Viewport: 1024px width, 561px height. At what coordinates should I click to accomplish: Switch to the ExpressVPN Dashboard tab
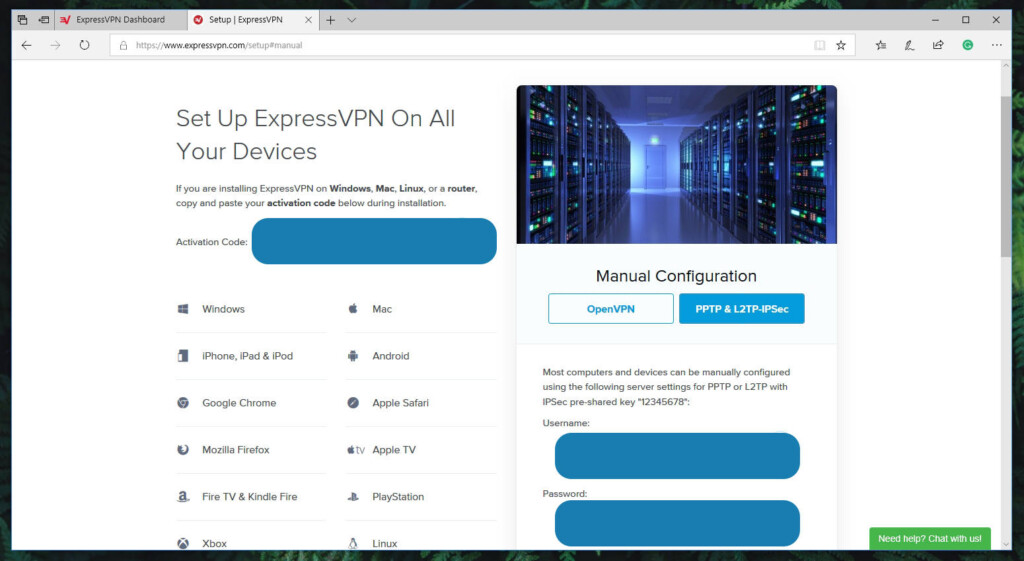point(120,20)
